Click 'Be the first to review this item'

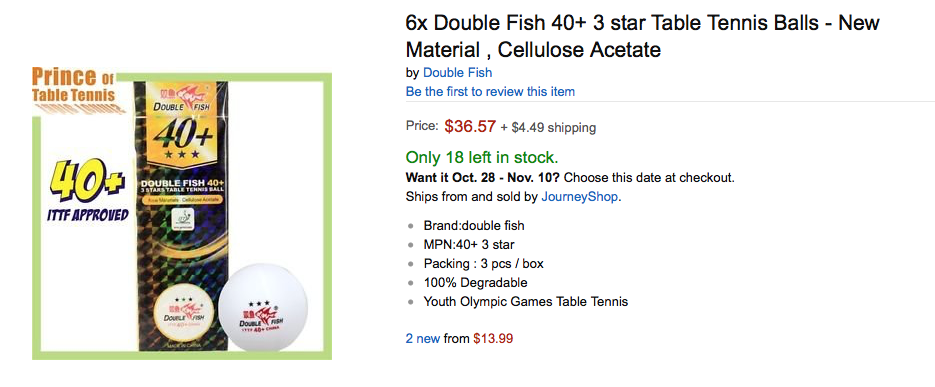click(x=490, y=92)
